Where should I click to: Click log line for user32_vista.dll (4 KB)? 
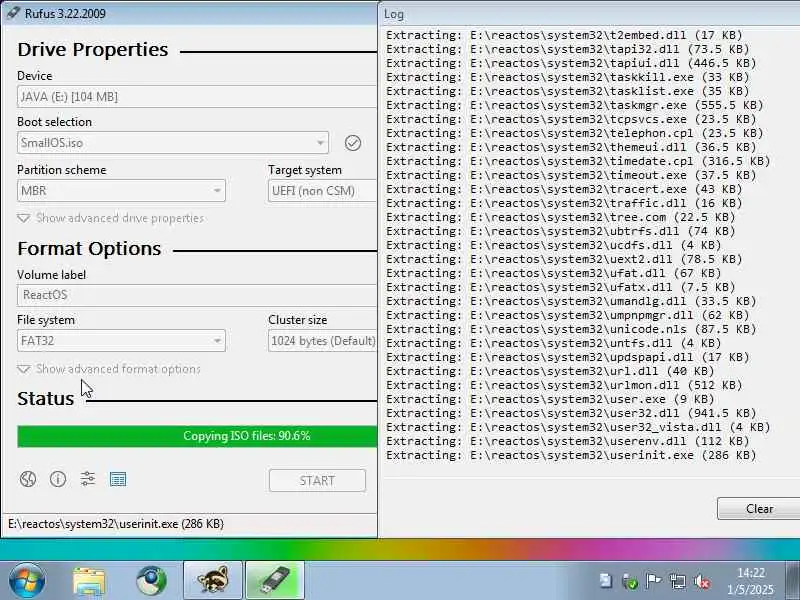[x=578, y=427]
